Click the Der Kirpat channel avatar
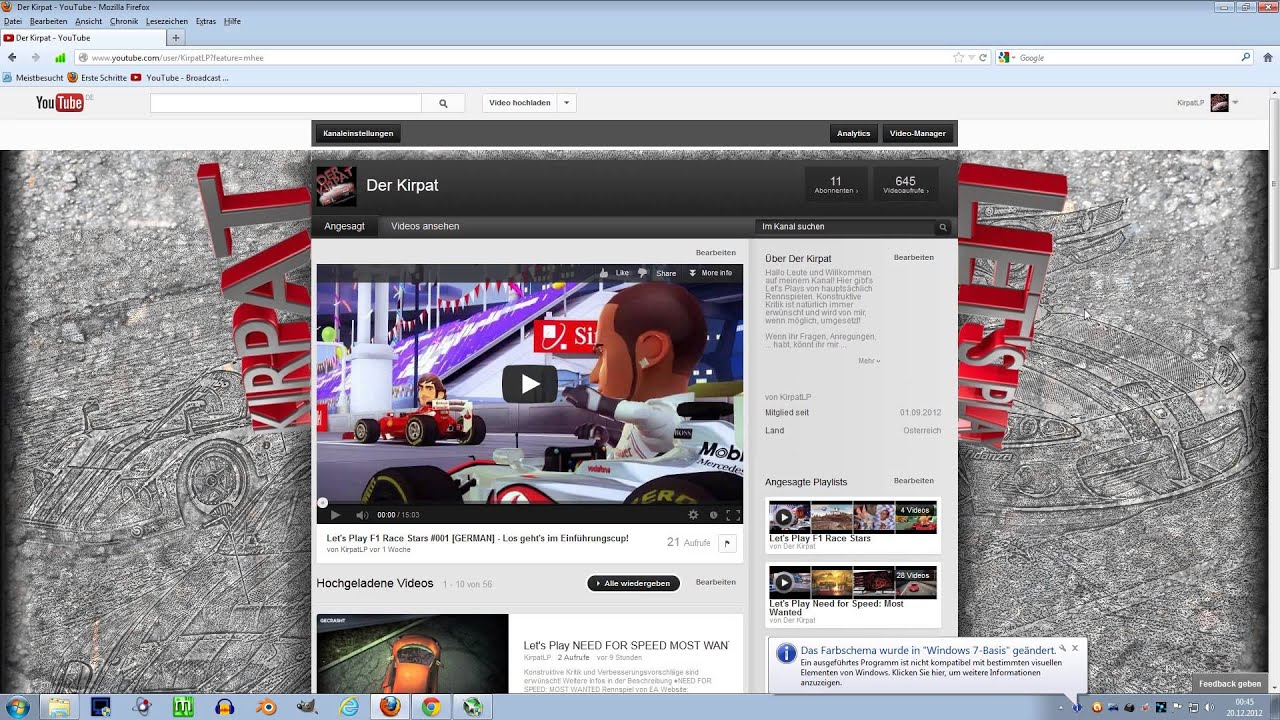 [x=336, y=187]
